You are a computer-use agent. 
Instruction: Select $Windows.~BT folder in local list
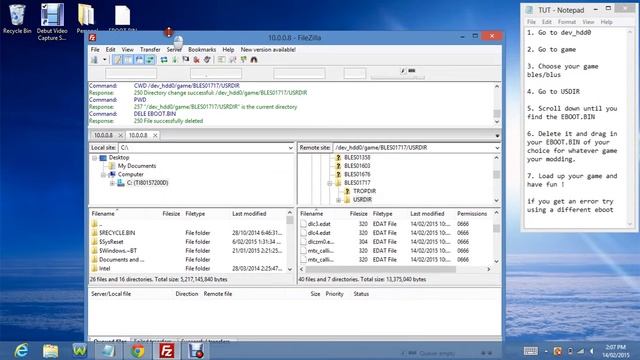118,251
